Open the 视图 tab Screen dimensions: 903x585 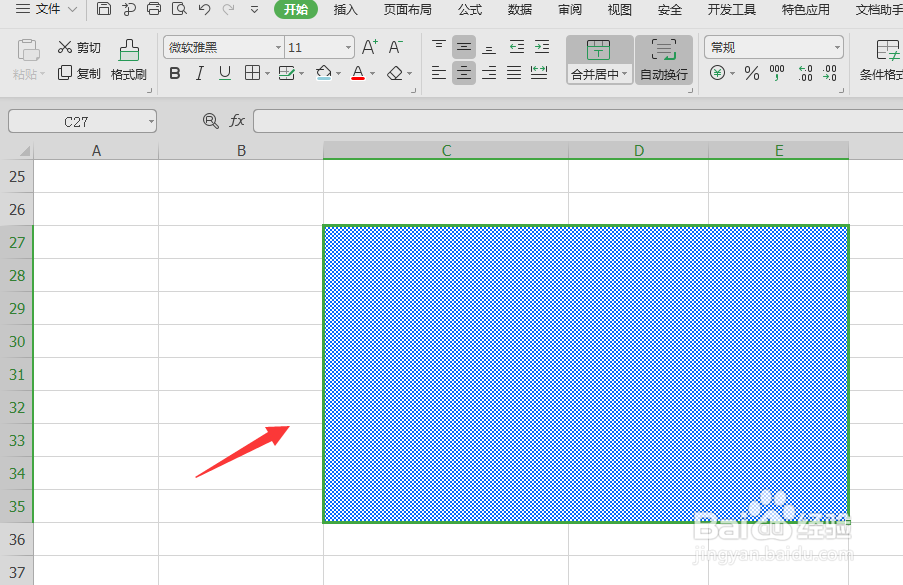click(x=620, y=10)
